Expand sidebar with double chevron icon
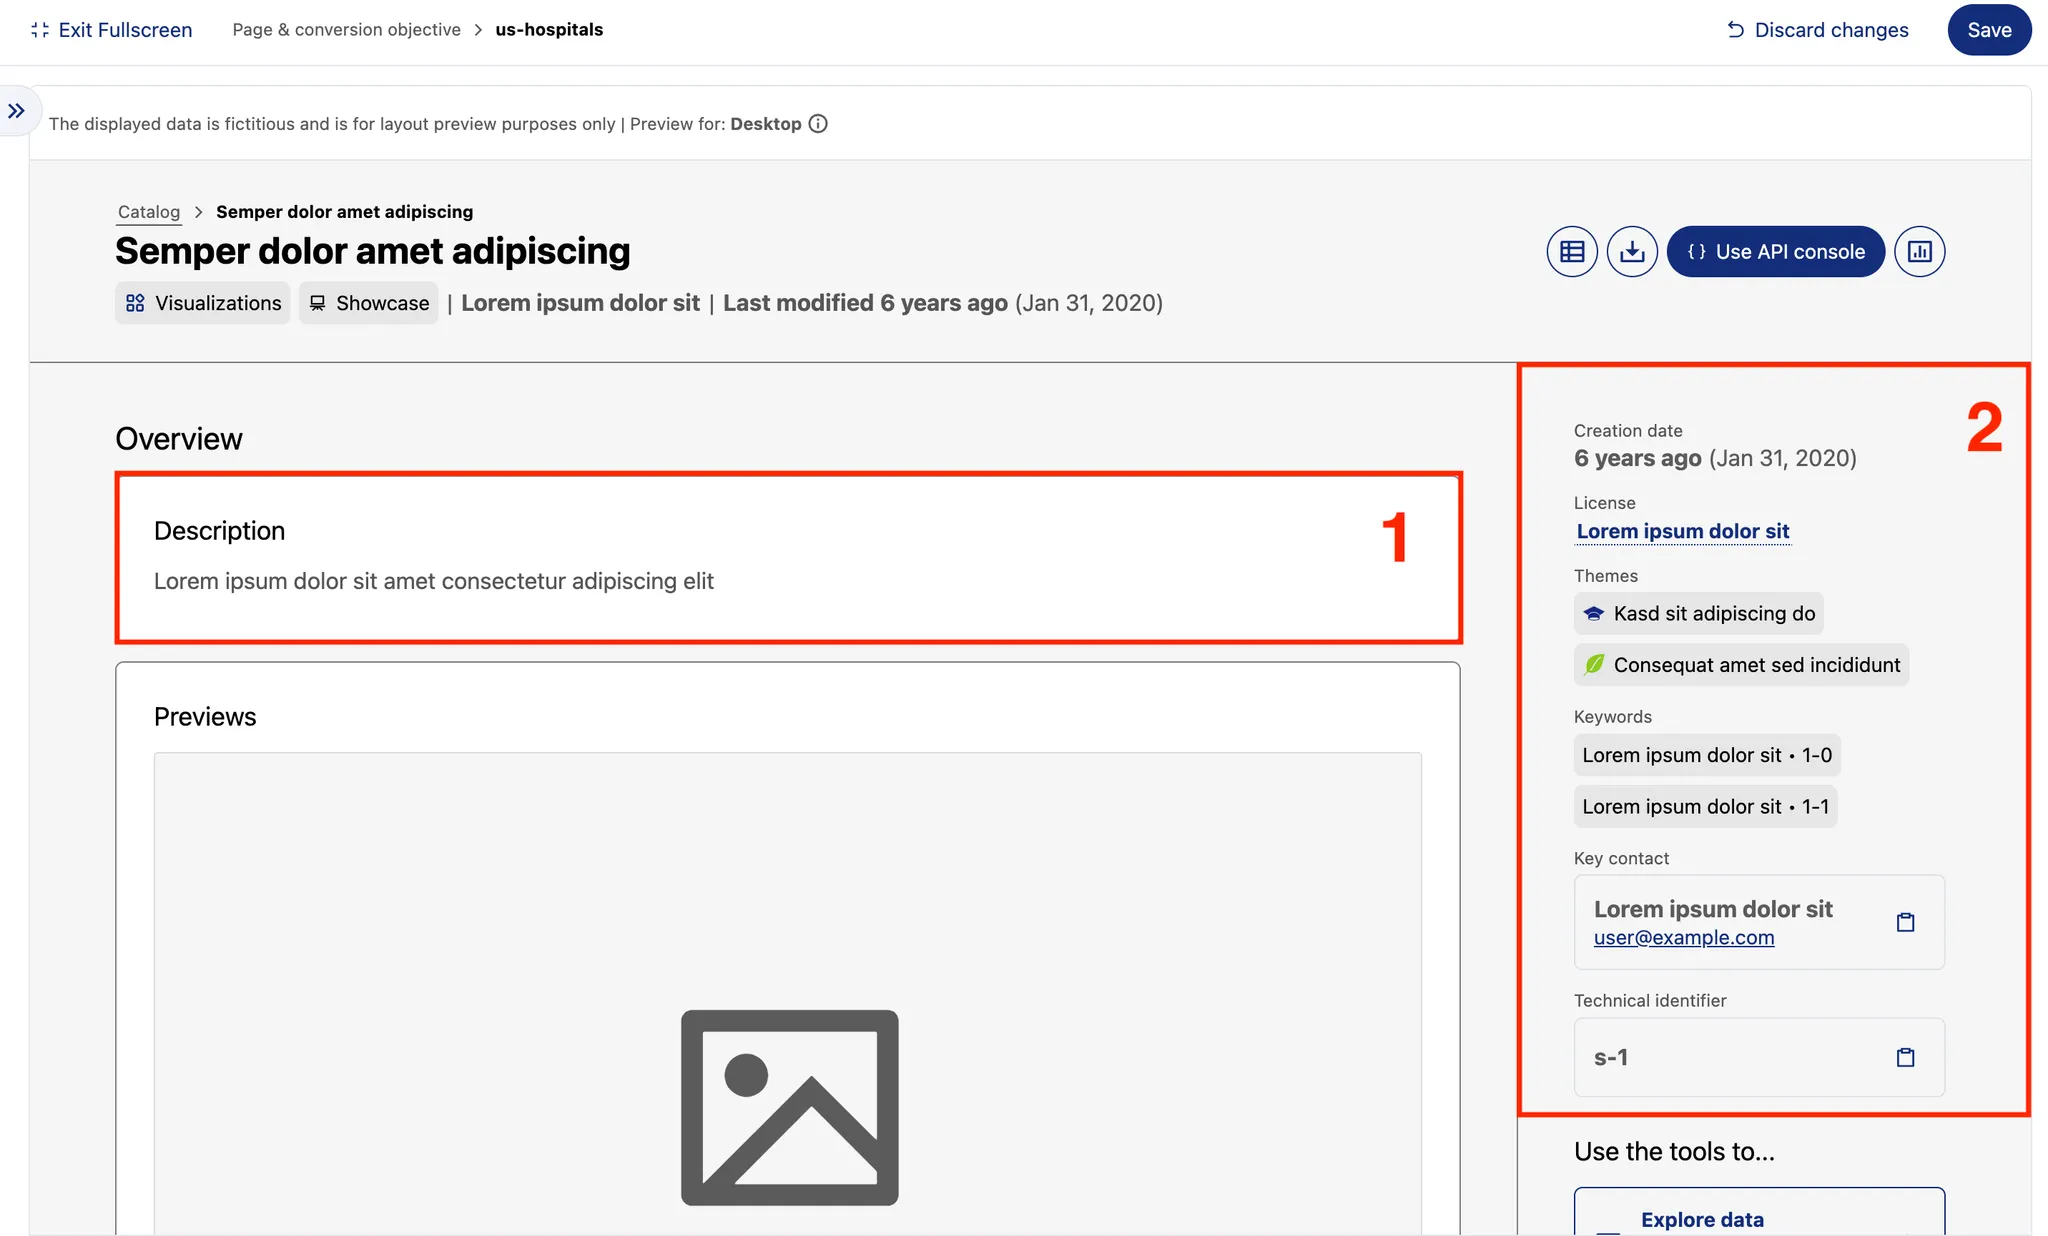This screenshot has height=1236, width=2048. [x=16, y=111]
